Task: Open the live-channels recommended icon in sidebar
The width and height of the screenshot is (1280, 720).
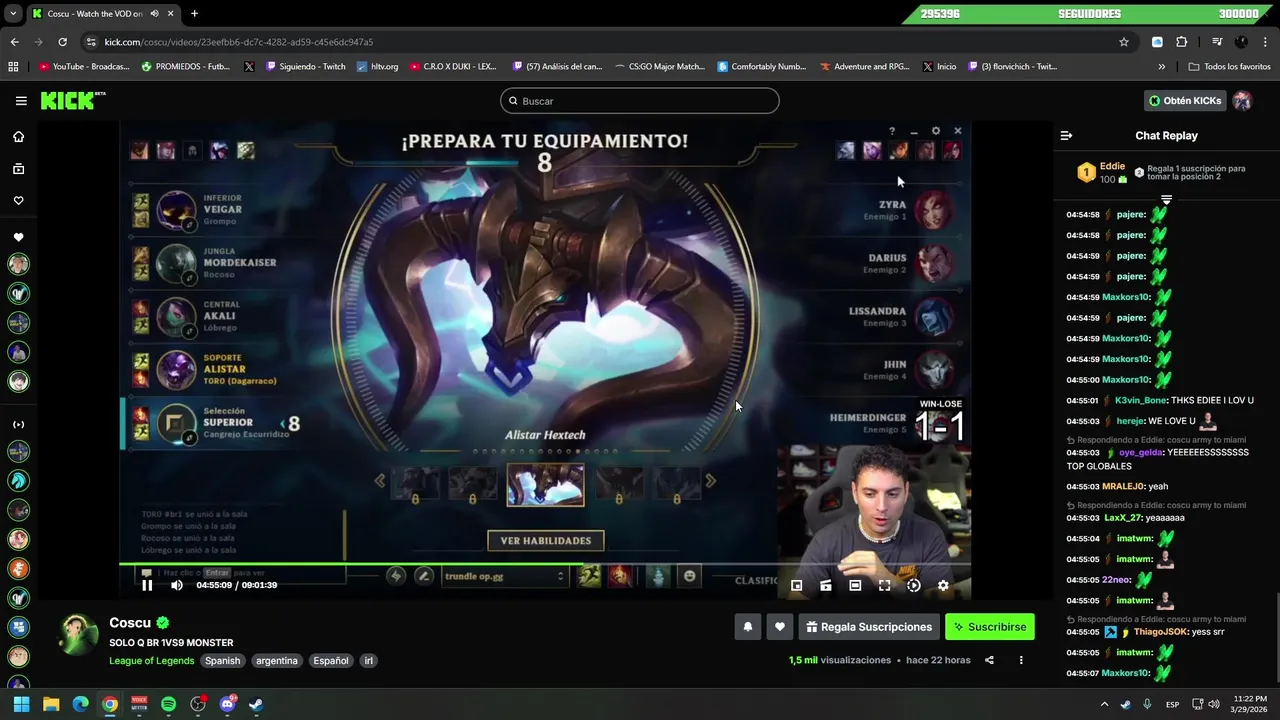Action: 18,425
